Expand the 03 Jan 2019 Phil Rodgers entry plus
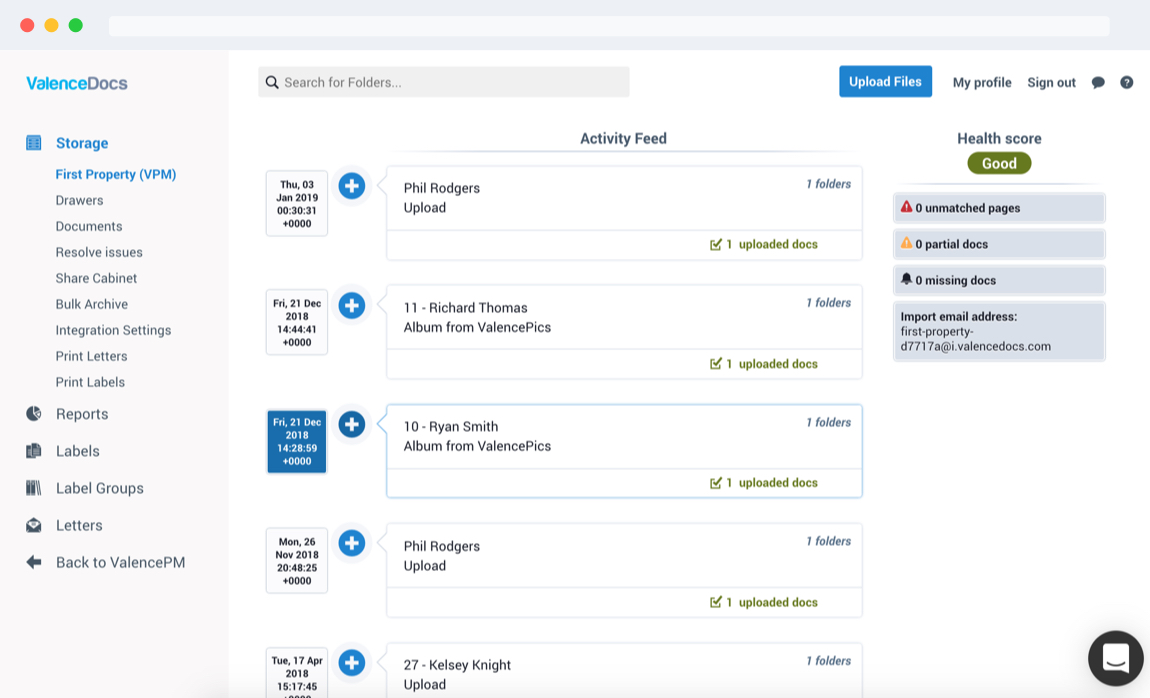This screenshot has width=1150, height=698. click(x=352, y=185)
